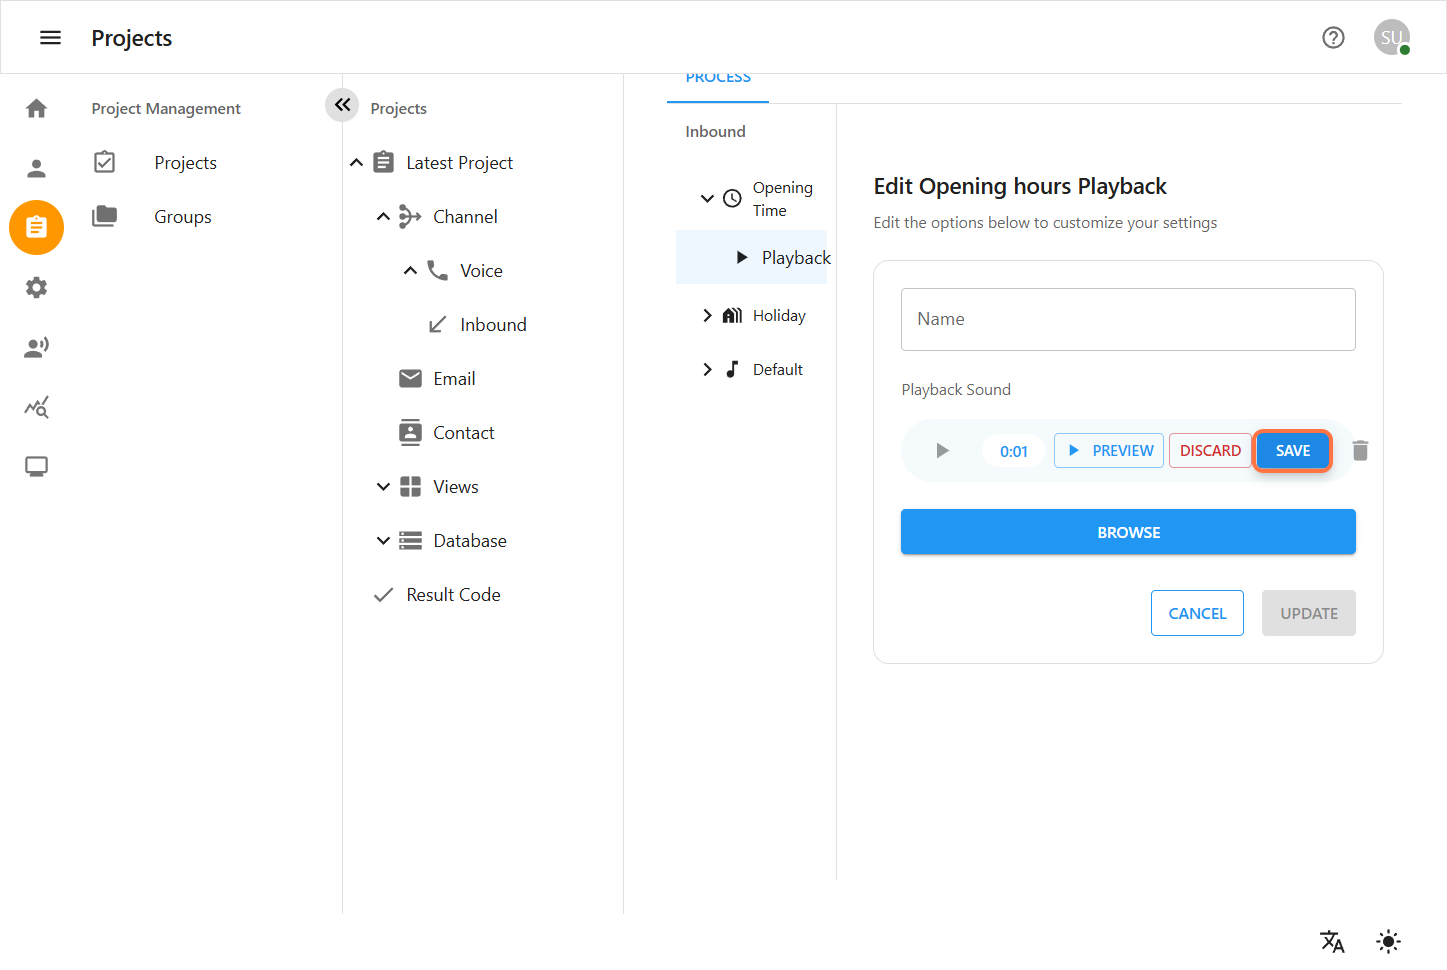
Task: Toggle the light/dark theme sun icon
Action: [x=1388, y=941]
